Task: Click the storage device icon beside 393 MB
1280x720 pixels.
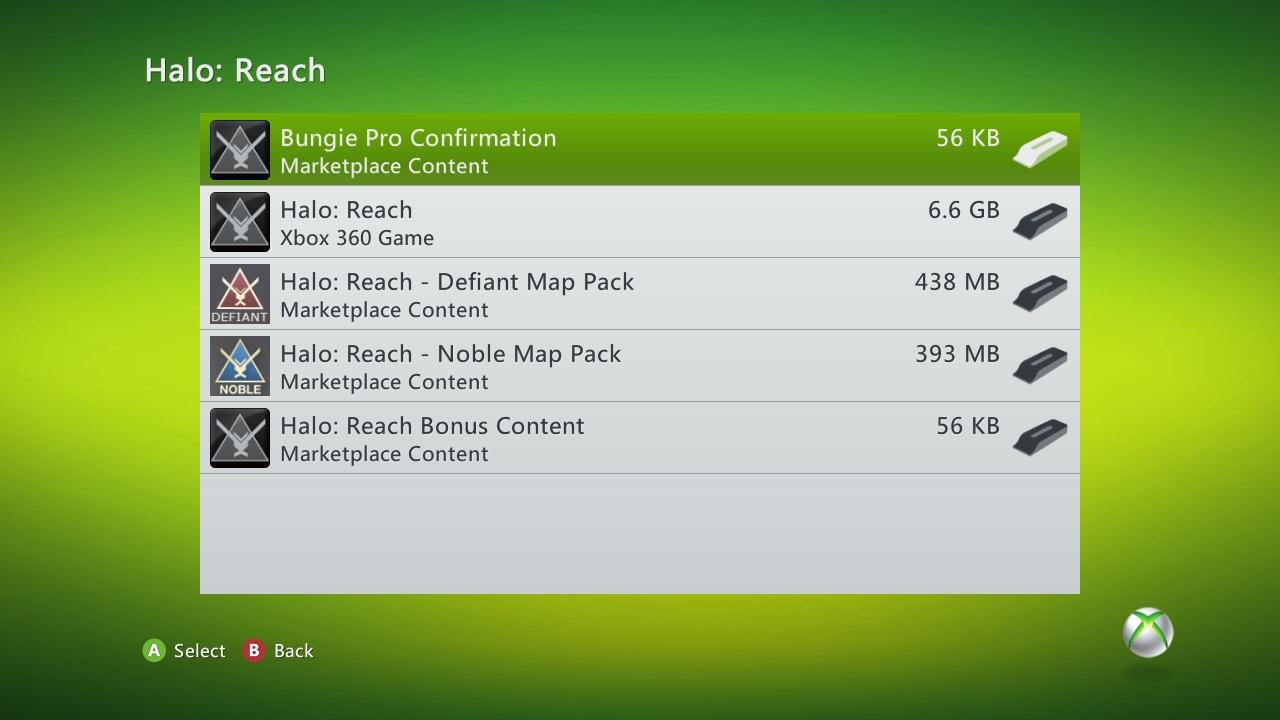Action: tap(1040, 366)
